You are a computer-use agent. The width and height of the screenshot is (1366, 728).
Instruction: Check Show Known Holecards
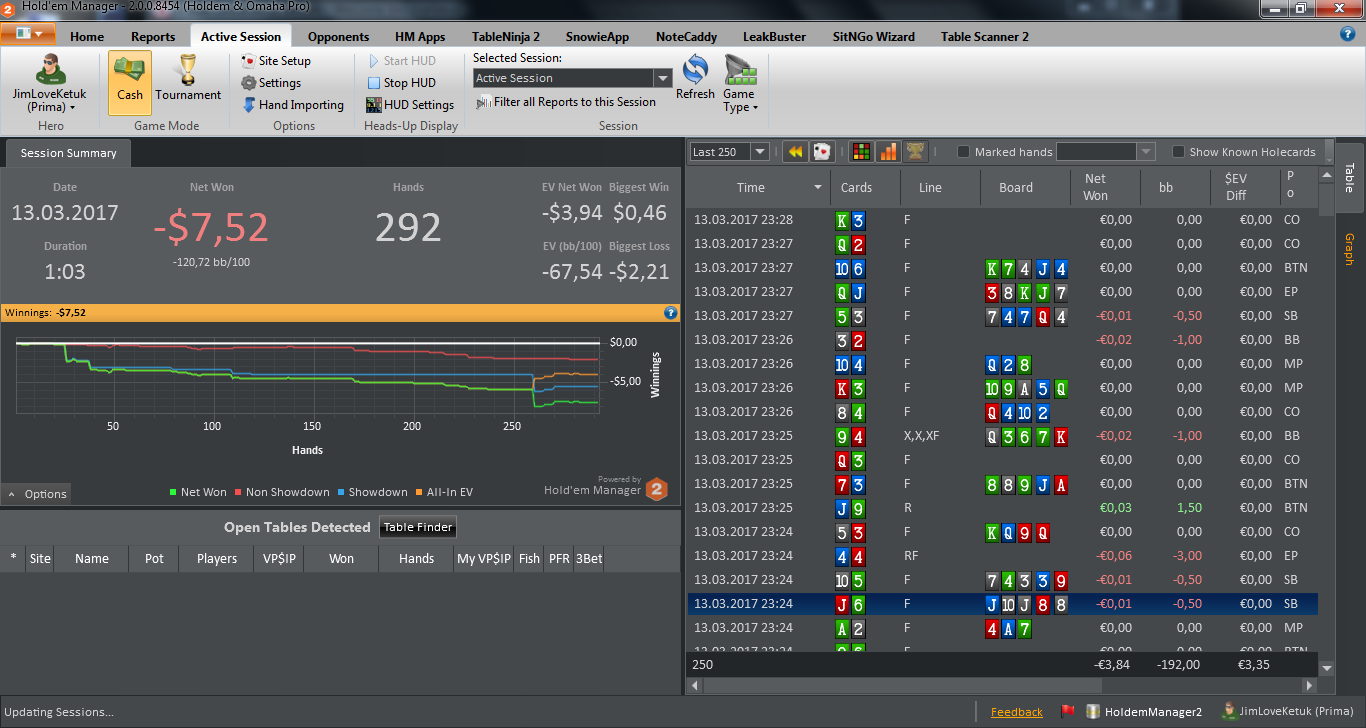coord(1179,152)
